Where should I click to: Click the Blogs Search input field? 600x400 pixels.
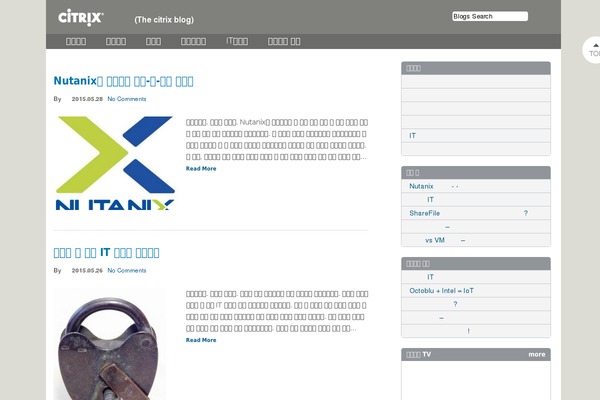coord(490,16)
